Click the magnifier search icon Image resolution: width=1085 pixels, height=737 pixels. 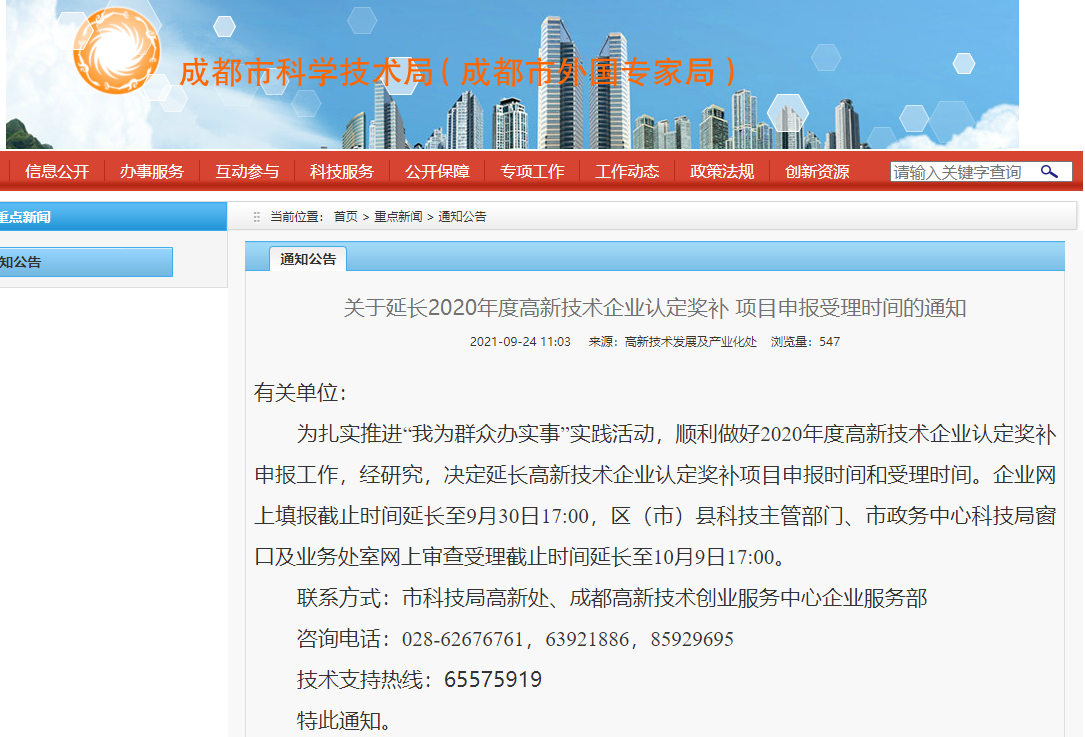pyautogui.click(x=1049, y=172)
